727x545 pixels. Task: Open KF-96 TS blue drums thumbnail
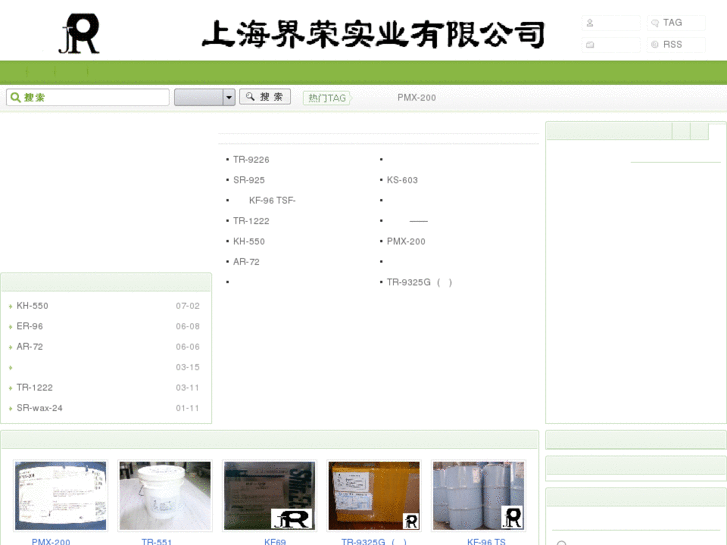click(x=478, y=495)
